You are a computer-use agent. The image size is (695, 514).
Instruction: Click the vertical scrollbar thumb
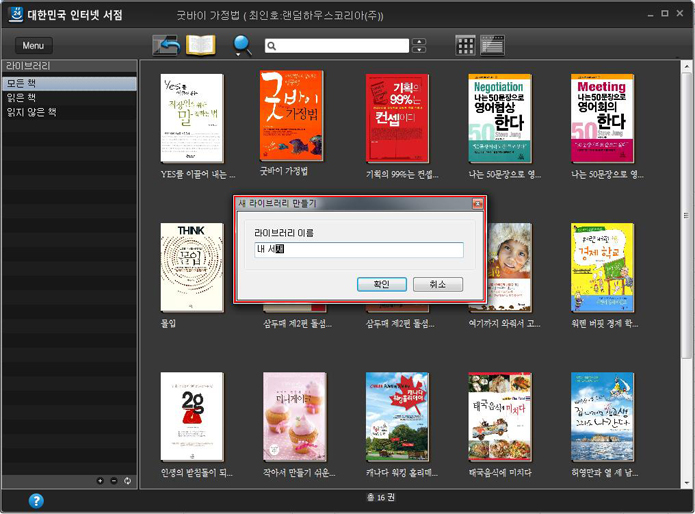[687, 216]
